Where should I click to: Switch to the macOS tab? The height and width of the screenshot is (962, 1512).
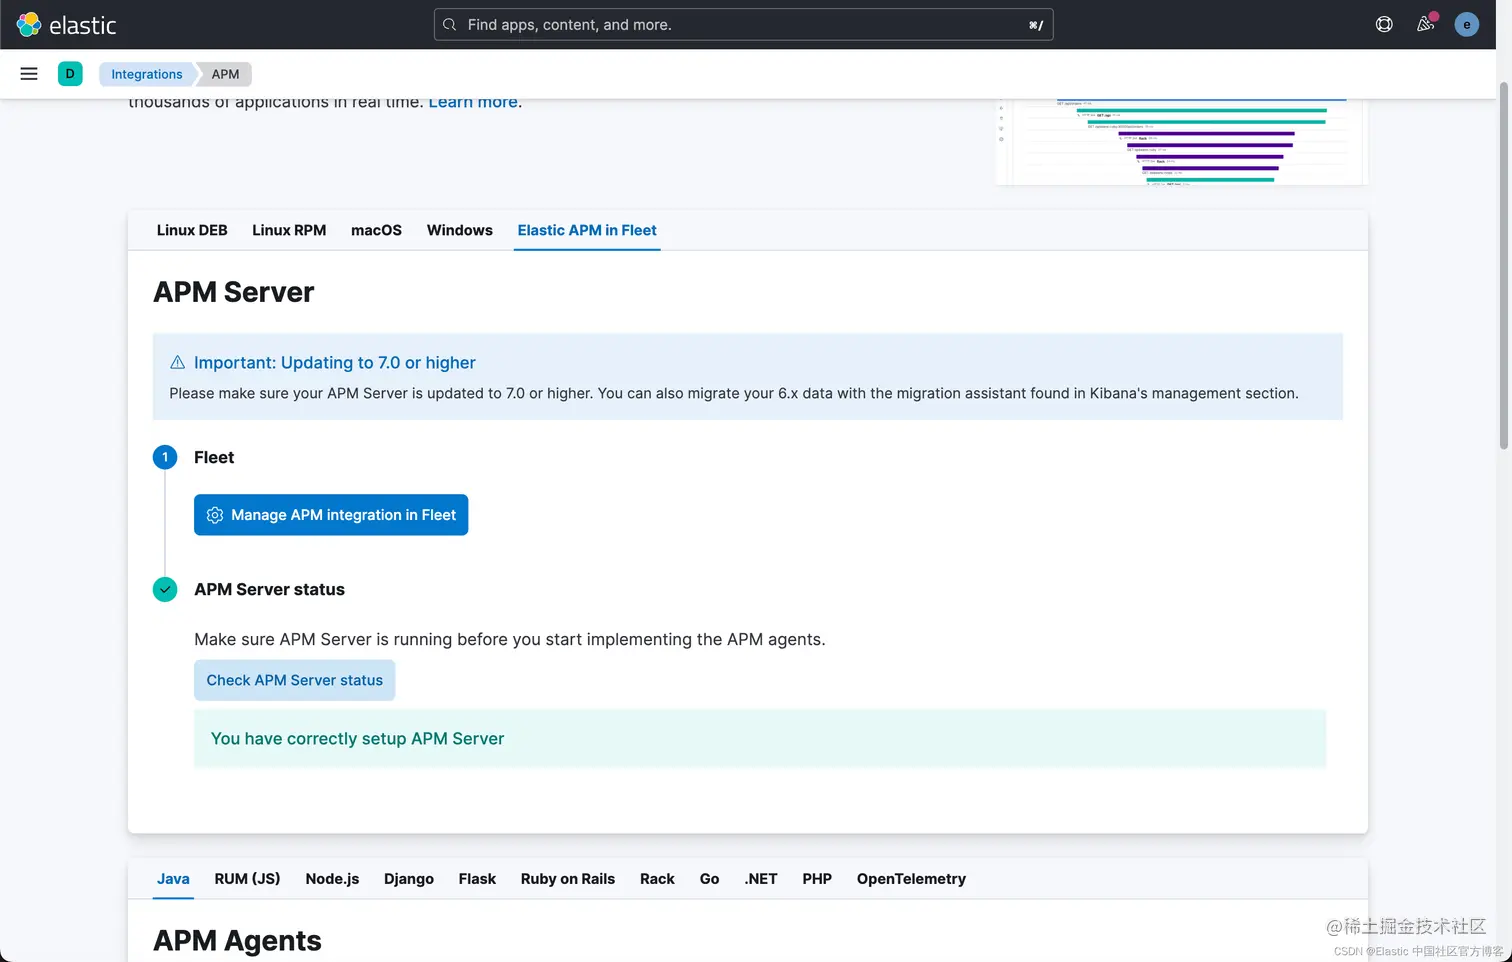click(x=376, y=230)
